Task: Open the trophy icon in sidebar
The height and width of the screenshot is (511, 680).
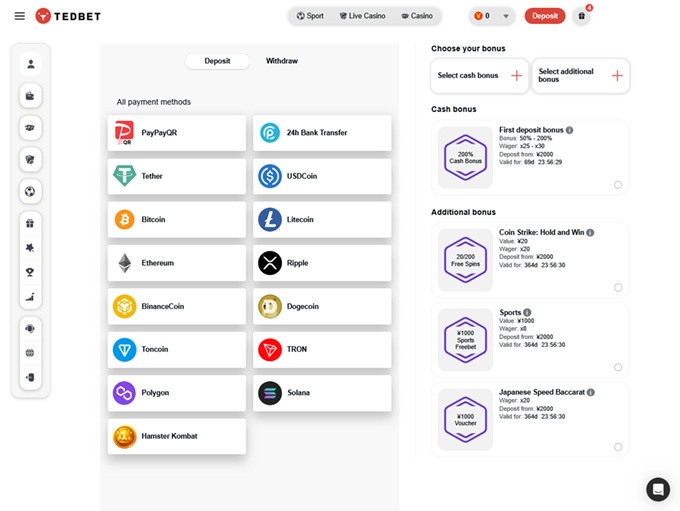Action: point(31,272)
